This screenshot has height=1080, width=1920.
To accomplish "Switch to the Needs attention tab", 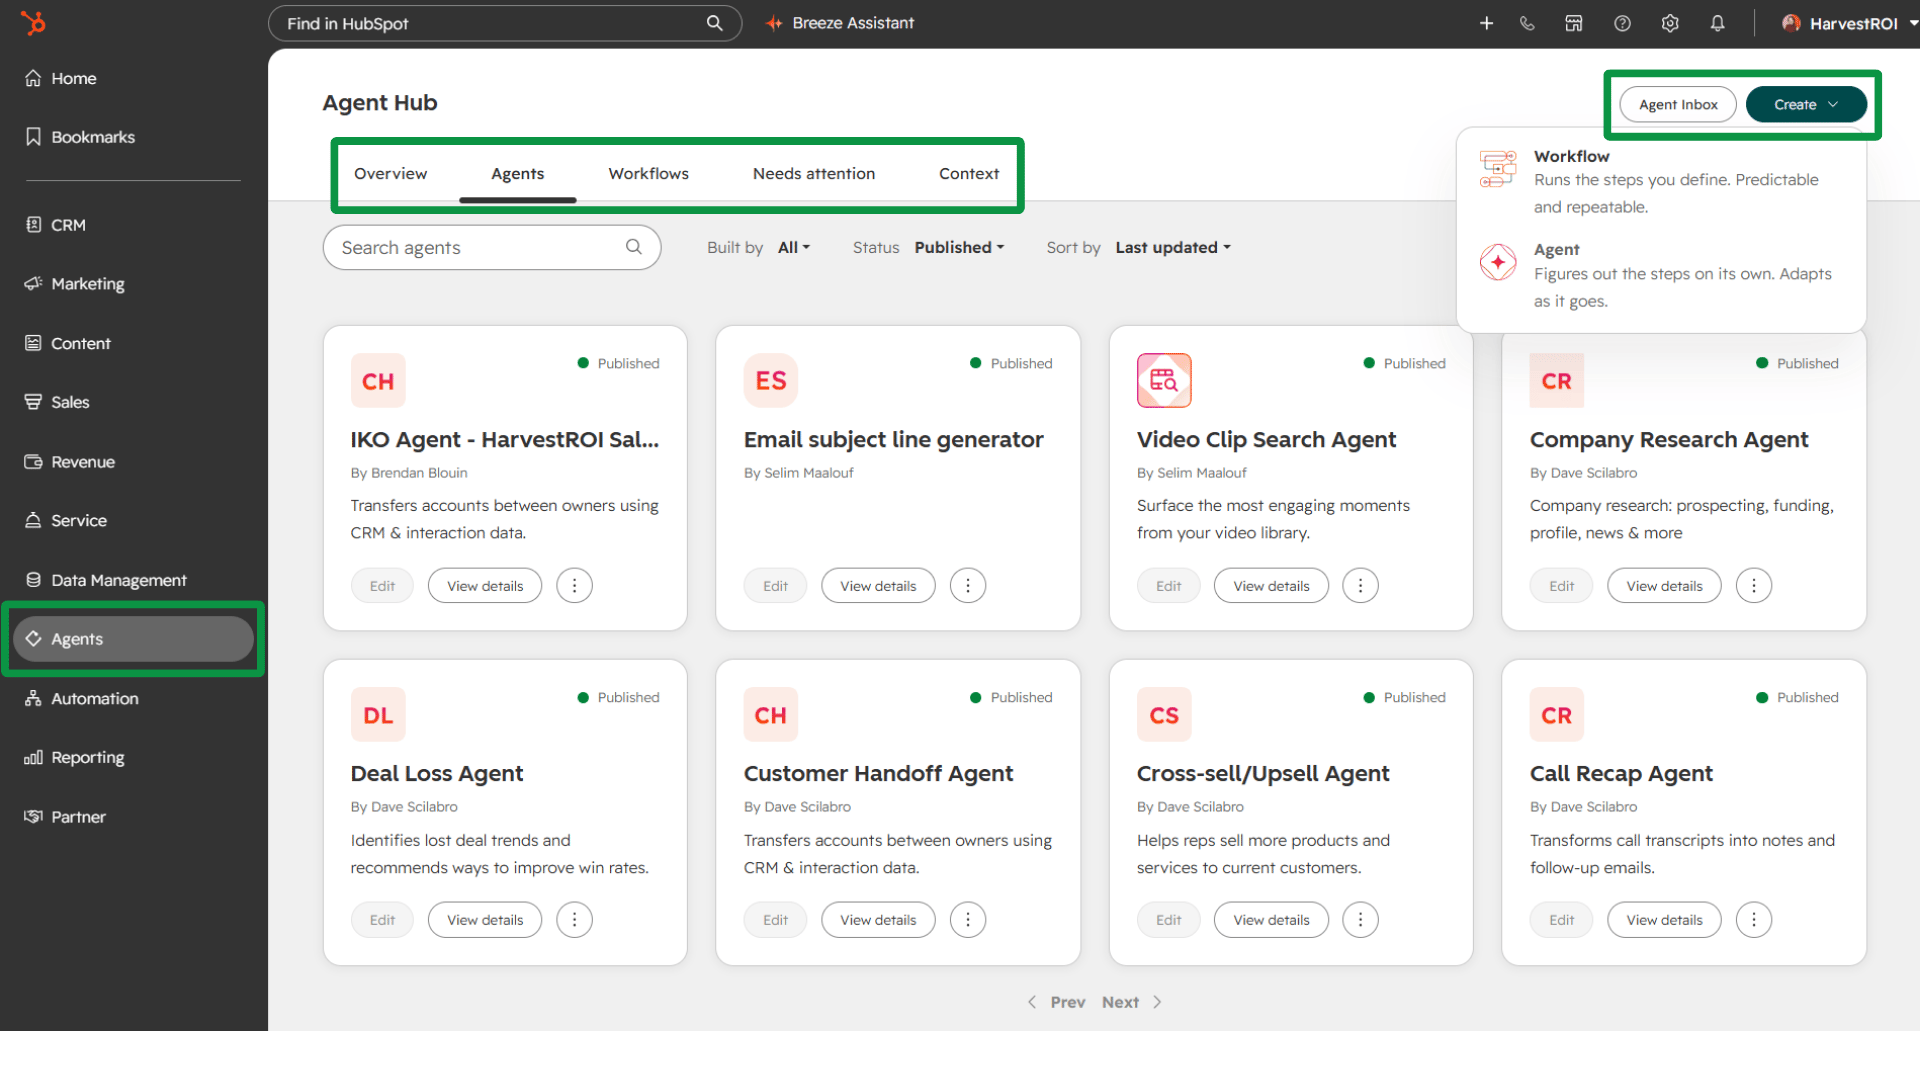I will [814, 174].
